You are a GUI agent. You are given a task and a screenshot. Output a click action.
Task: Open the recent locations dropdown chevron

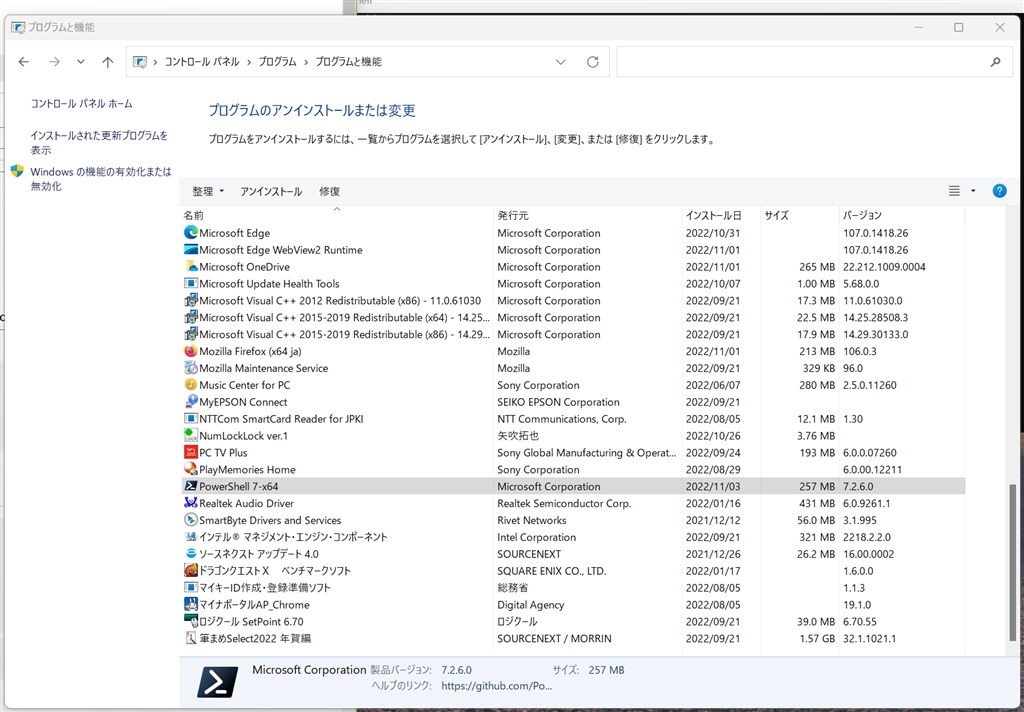pyautogui.click(x=80, y=62)
